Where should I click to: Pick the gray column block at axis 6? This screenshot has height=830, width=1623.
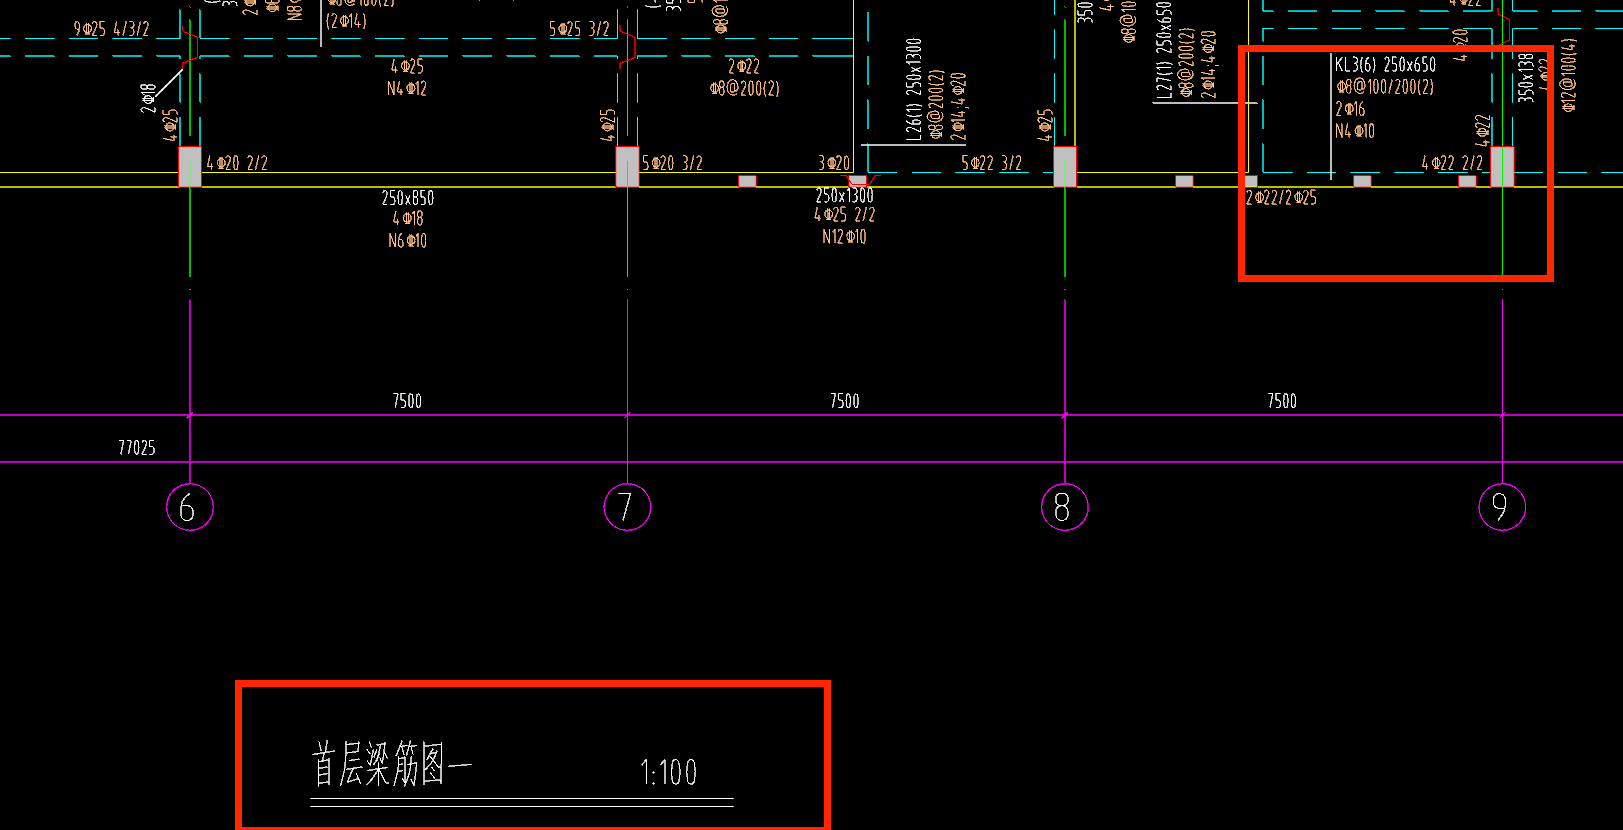[190, 166]
